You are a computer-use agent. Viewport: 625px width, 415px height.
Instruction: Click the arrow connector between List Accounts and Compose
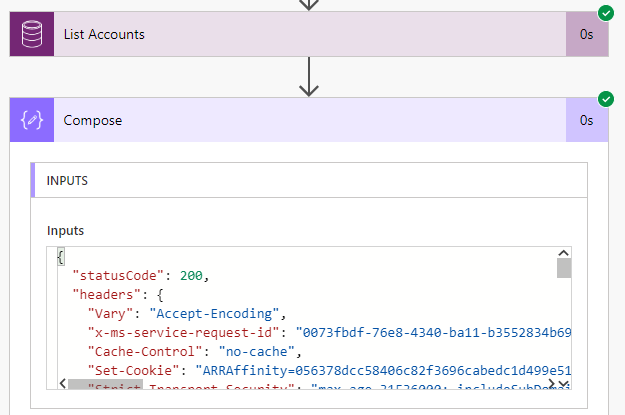pyautogui.click(x=309, y=77)
